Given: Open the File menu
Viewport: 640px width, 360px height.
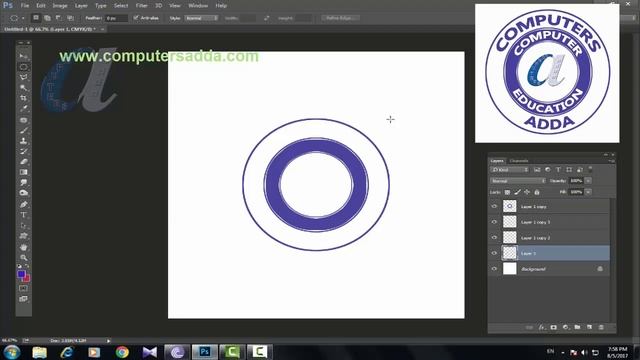Looking at the screenshot, I should pyautogui.click(x=25, y=6).
